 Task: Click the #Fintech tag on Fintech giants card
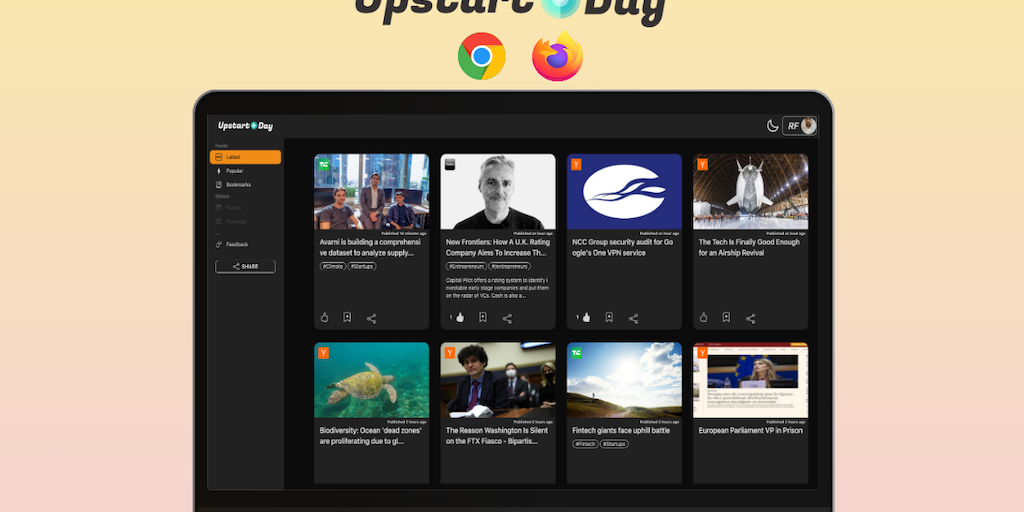(x=586, y=444)
